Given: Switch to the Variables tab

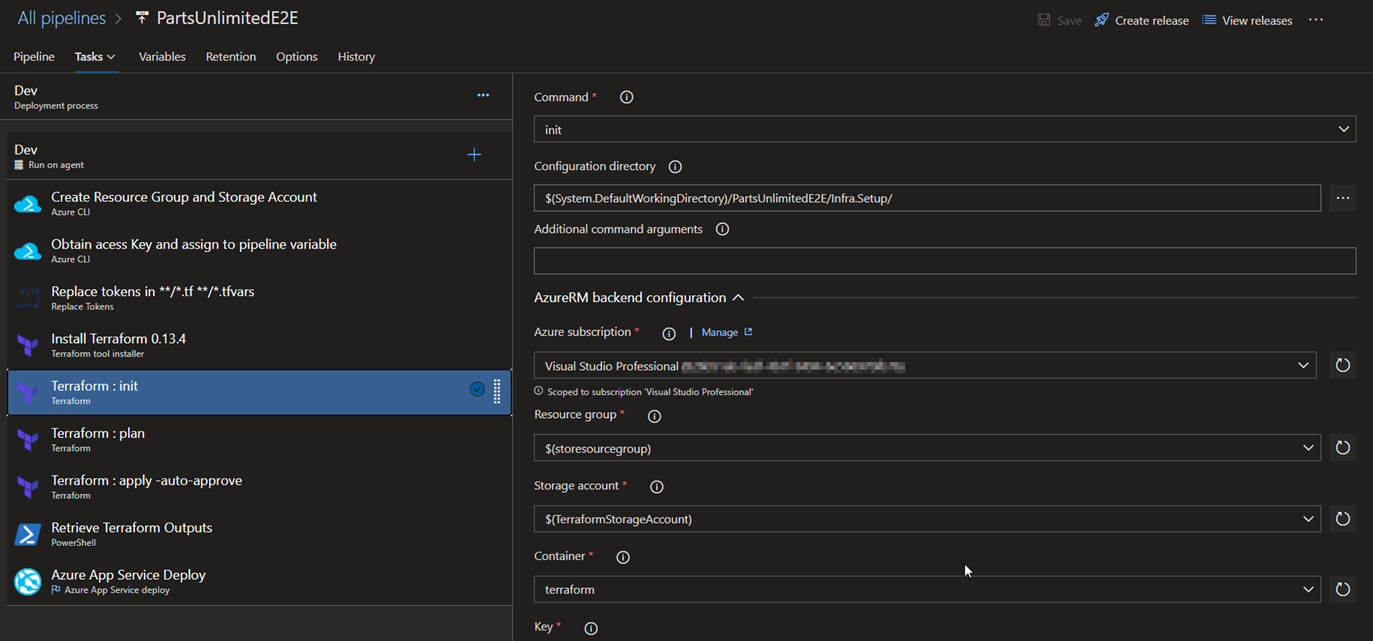Looking at the screenshot, I should pos(162,57).
